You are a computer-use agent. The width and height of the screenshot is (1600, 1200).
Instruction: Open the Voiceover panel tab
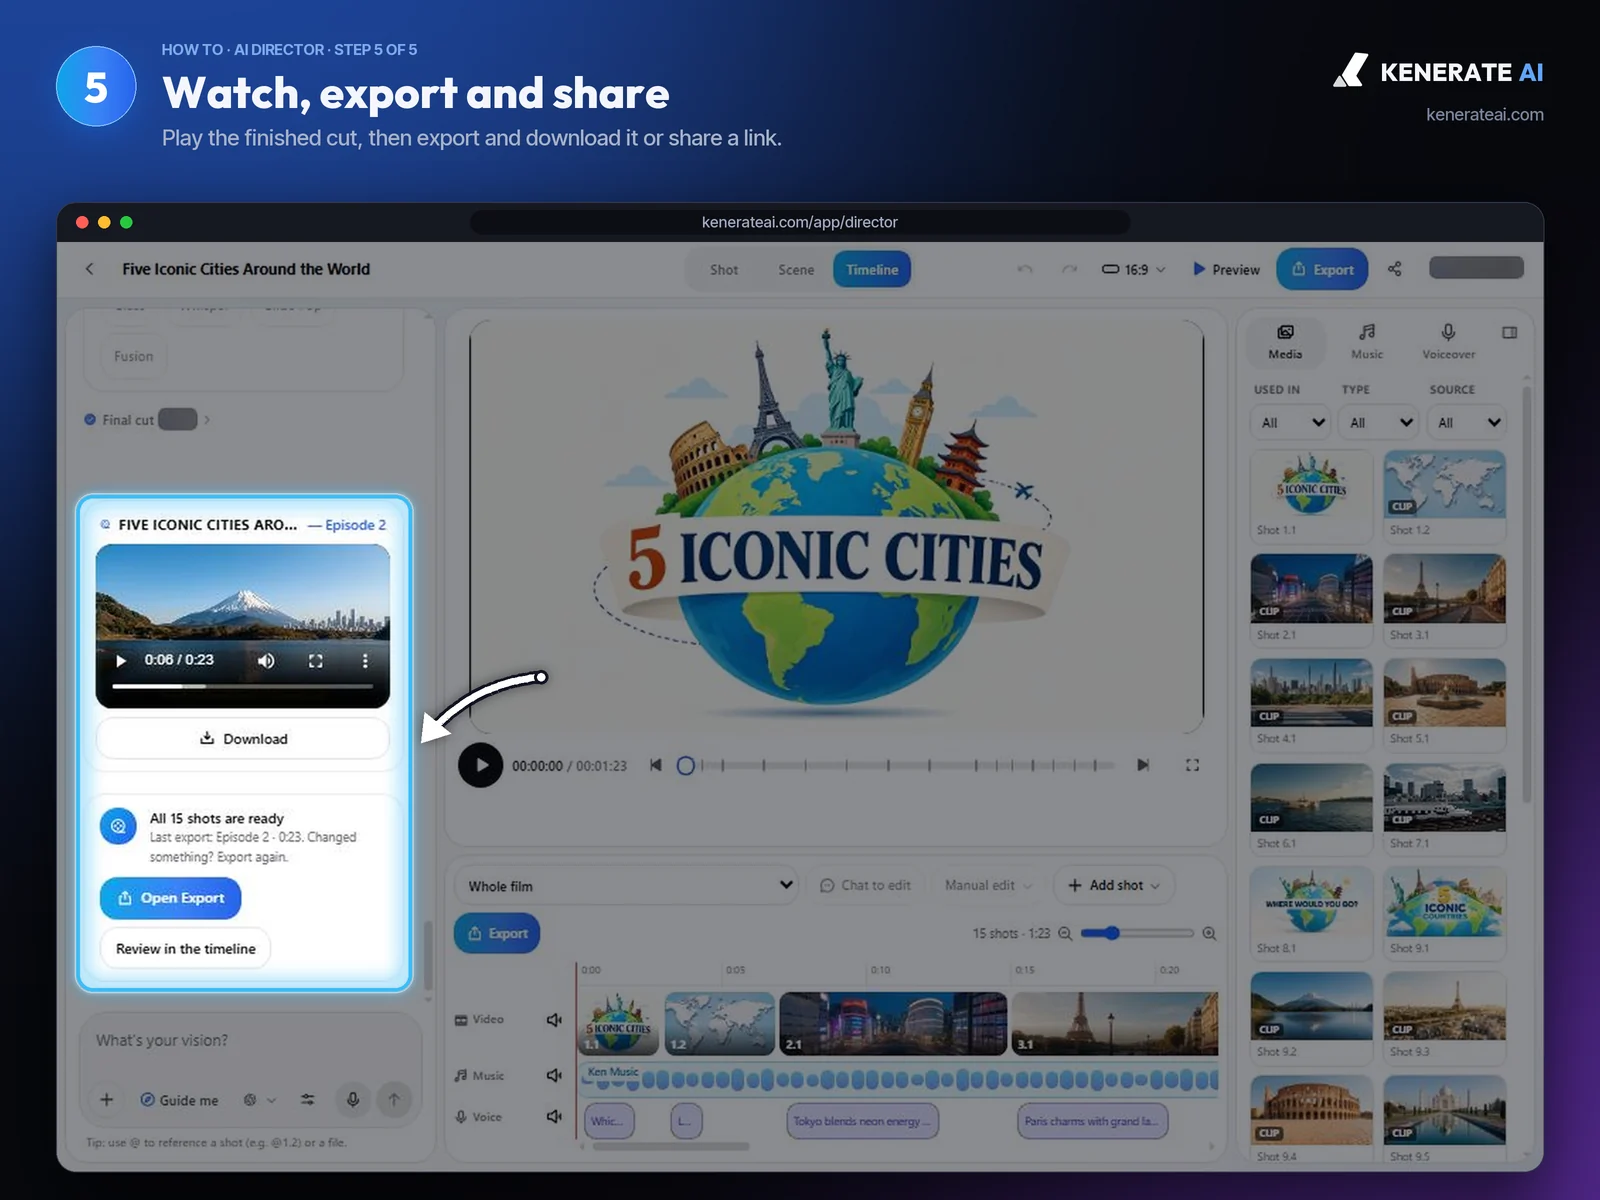[1448, 341]
